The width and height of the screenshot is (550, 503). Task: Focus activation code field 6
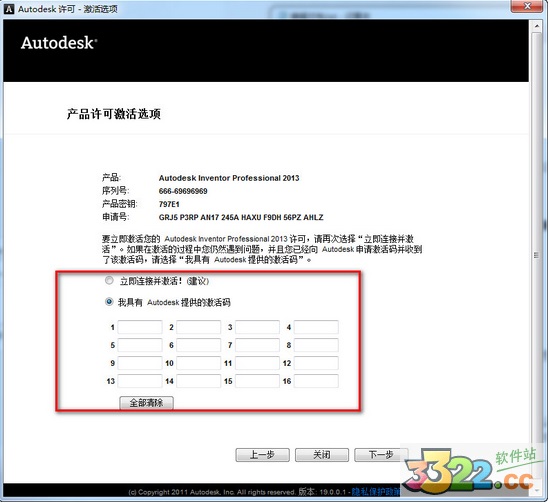[x=199, y=345]
